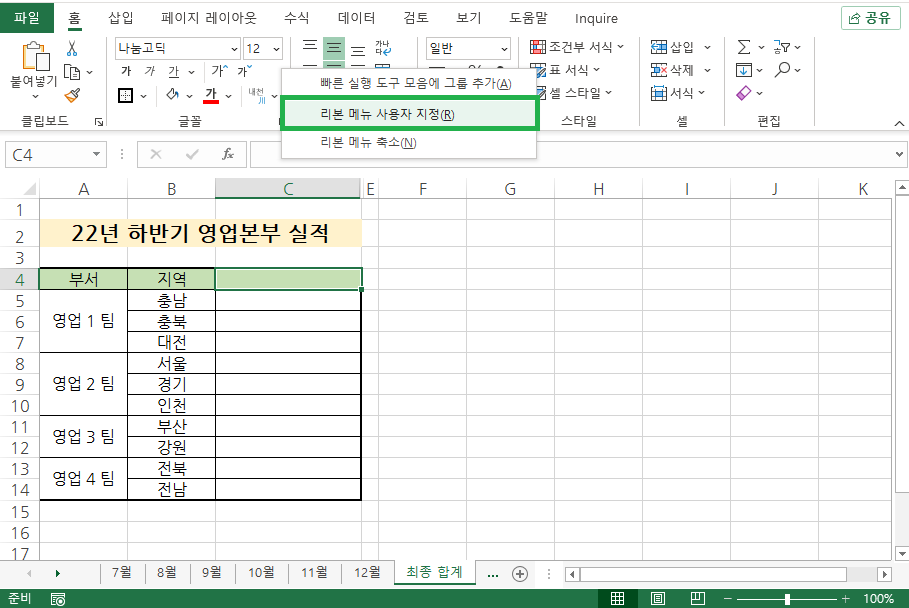Select the AutoSum (자동 합계) icon
This screenshot has height=608, width=909.
pyautogui.click(x=744, y=47)
